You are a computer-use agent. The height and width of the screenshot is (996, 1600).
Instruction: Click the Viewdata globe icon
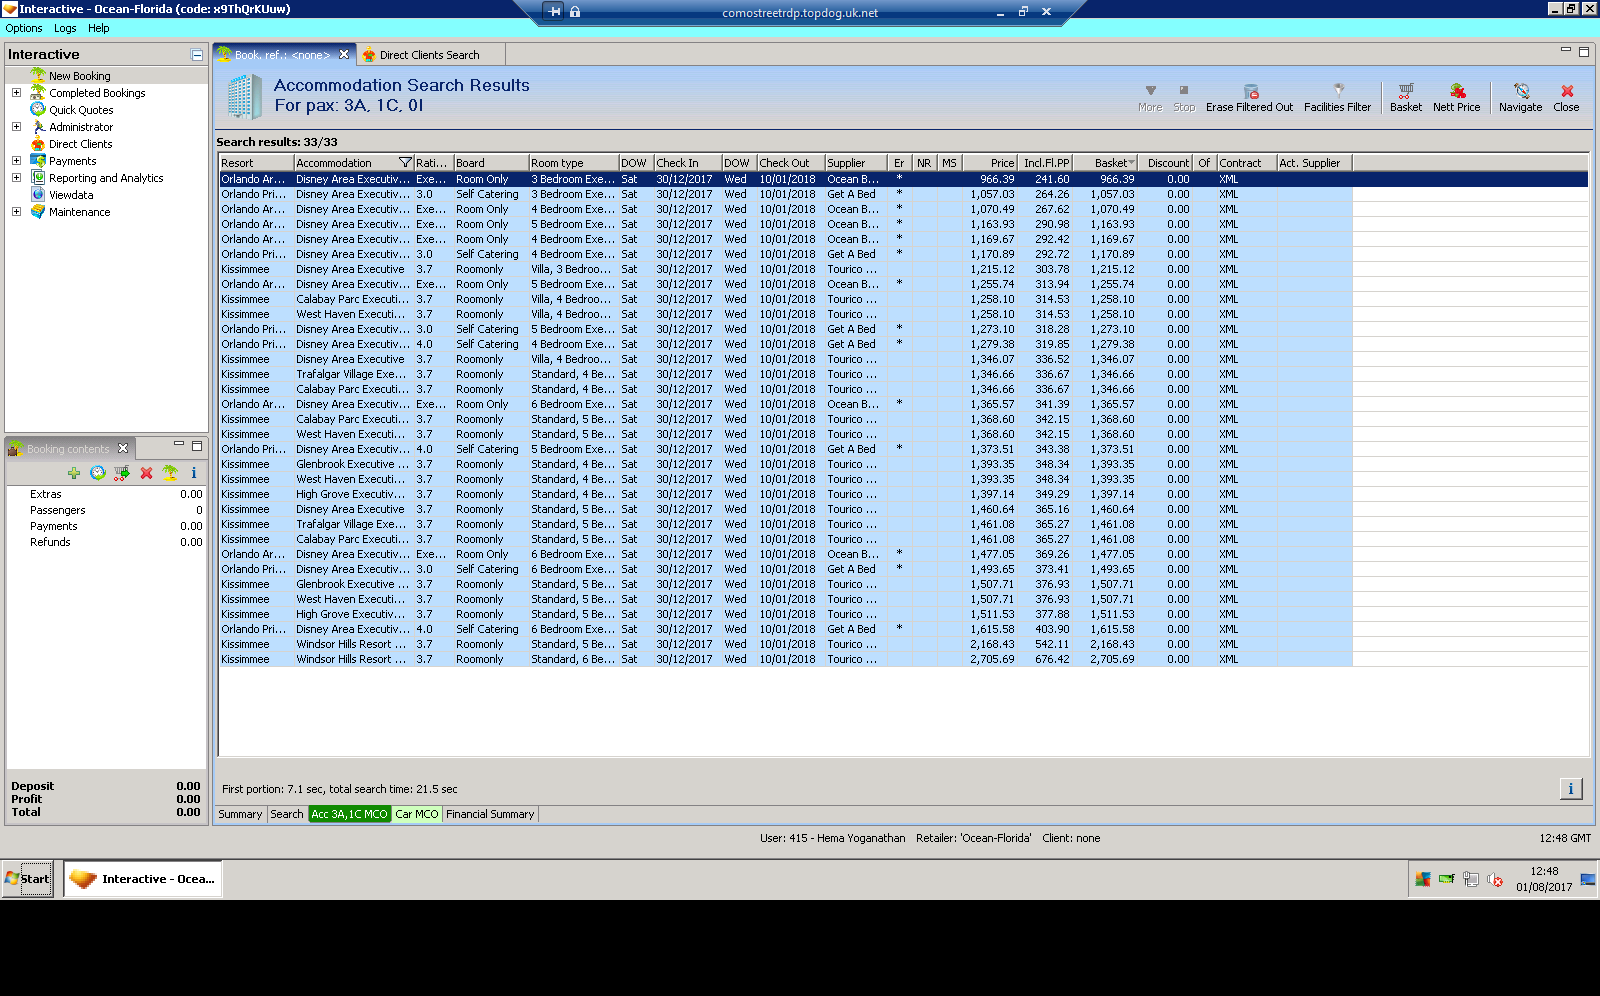point(38,194)
